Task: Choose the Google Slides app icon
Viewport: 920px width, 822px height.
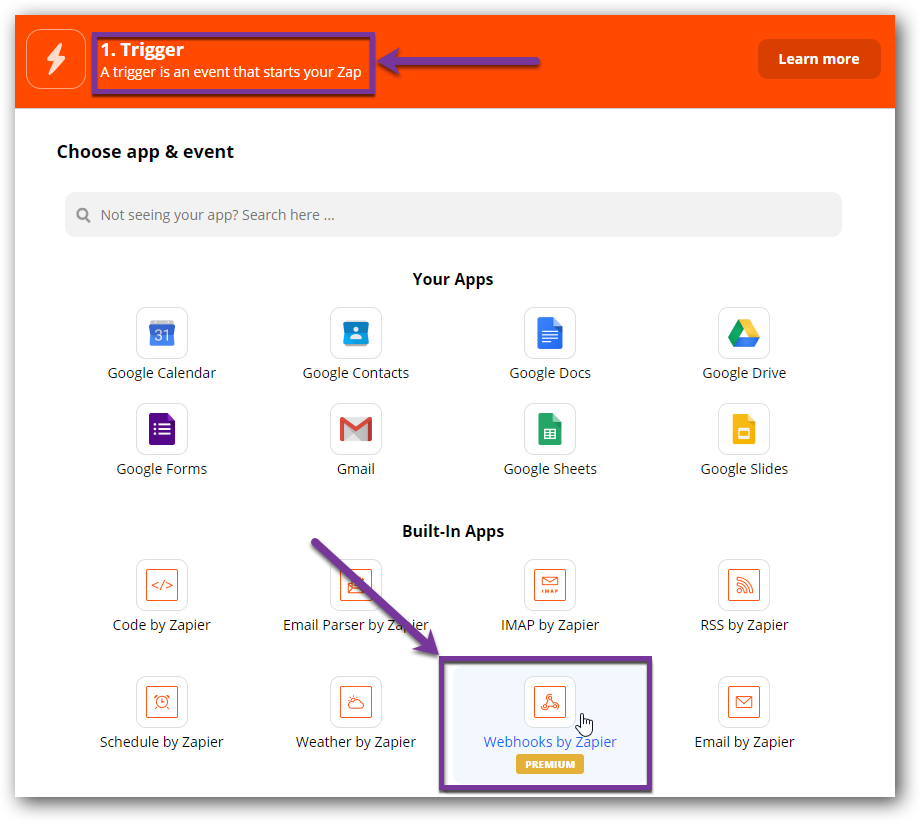Action: pyautogui.click(x=744, y=429)
